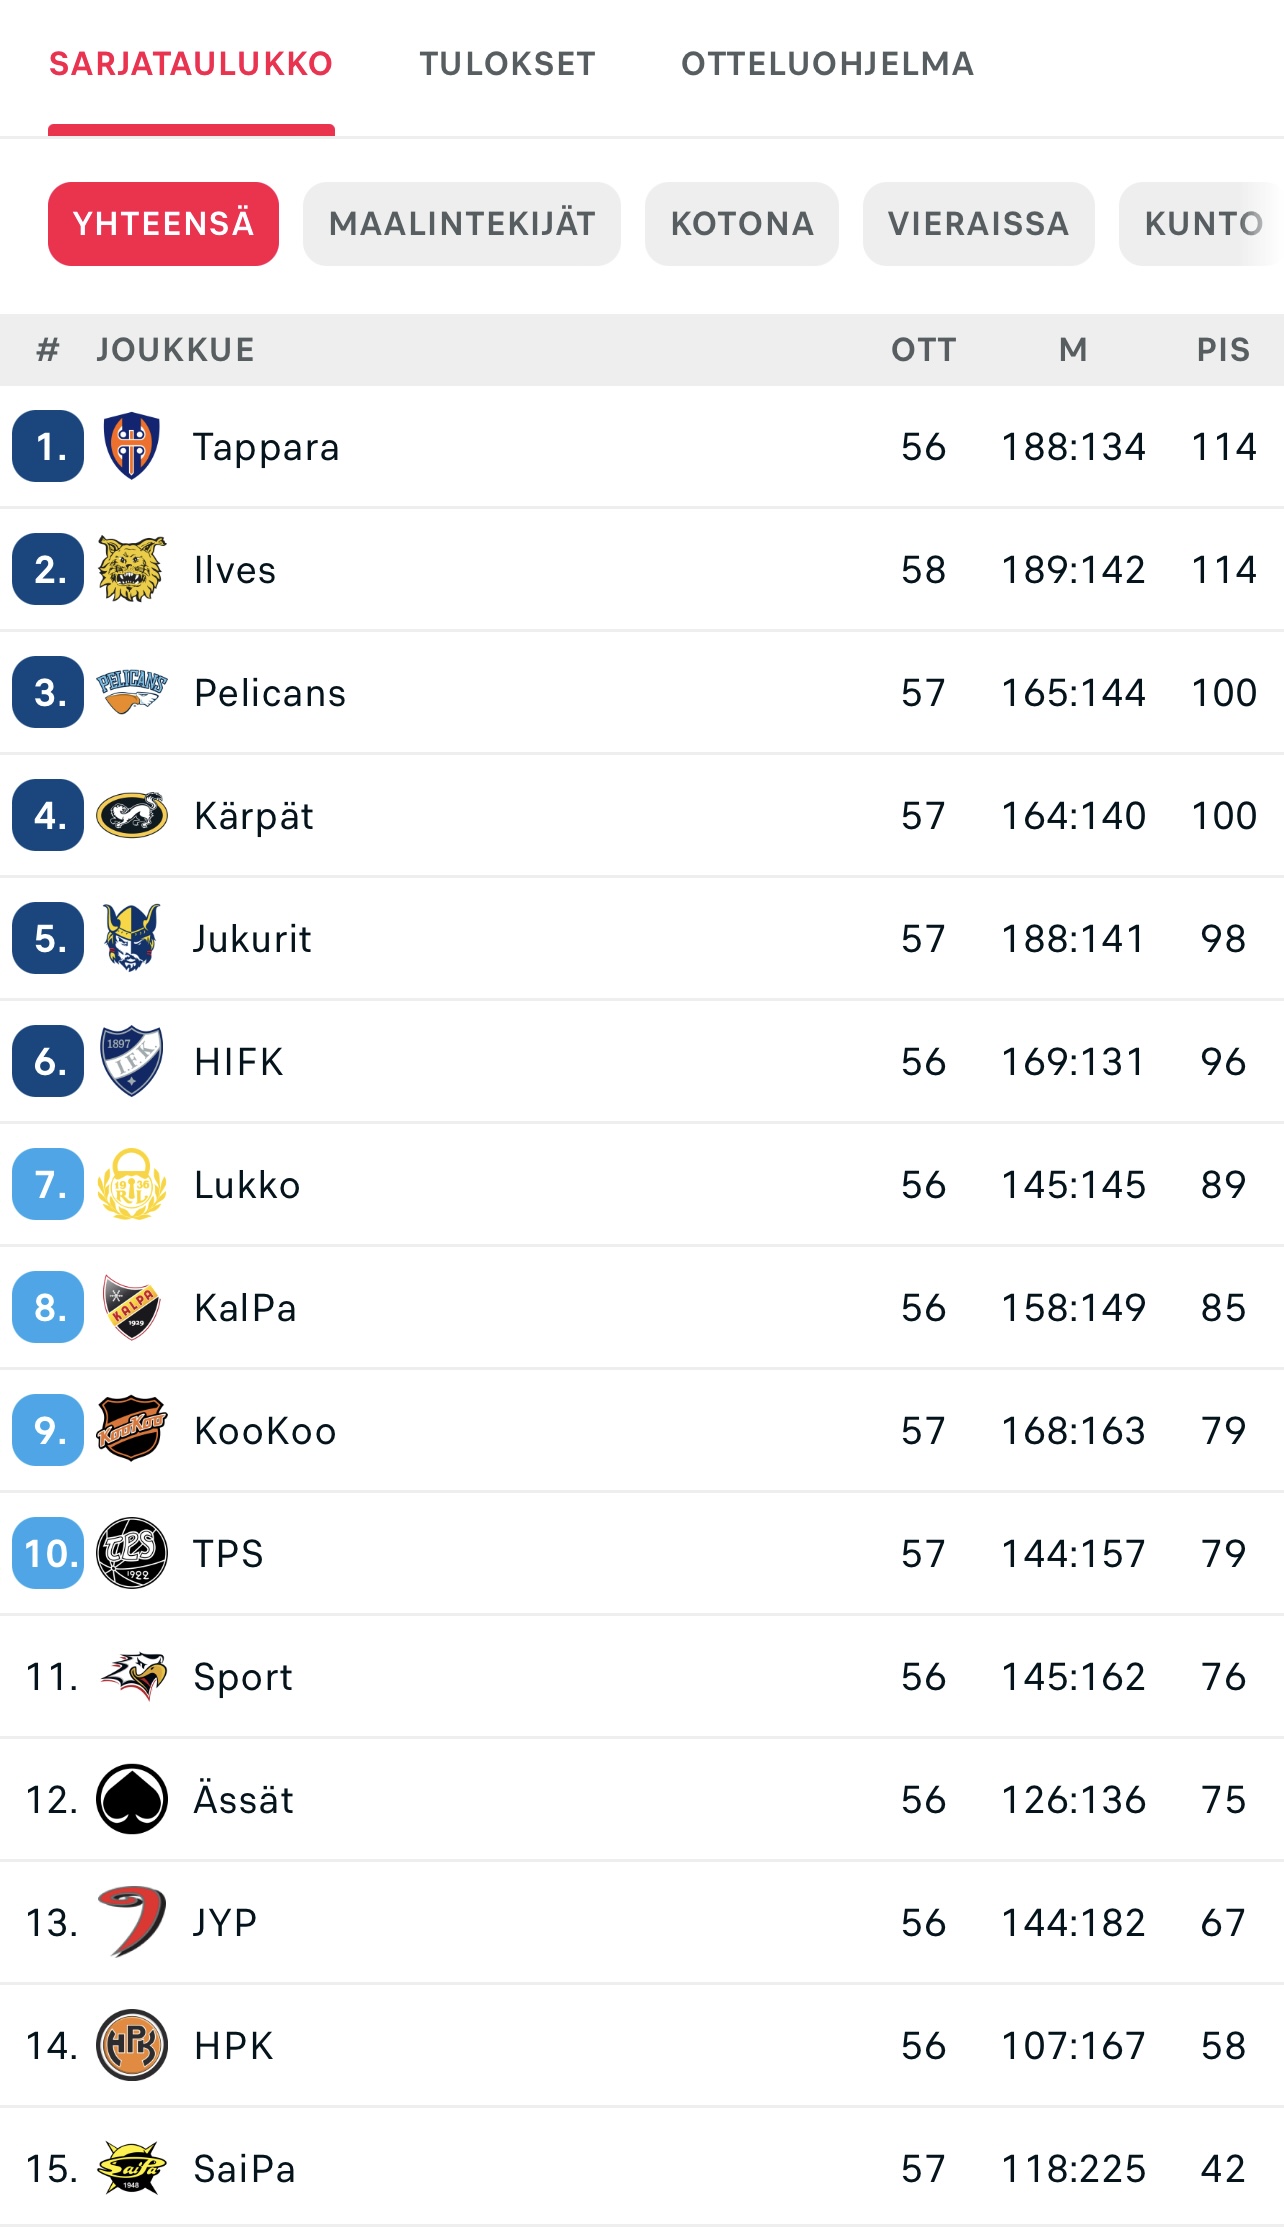
Task: Open the TPS team name link
Action: pyautogui.click(x=229, y=1553)
